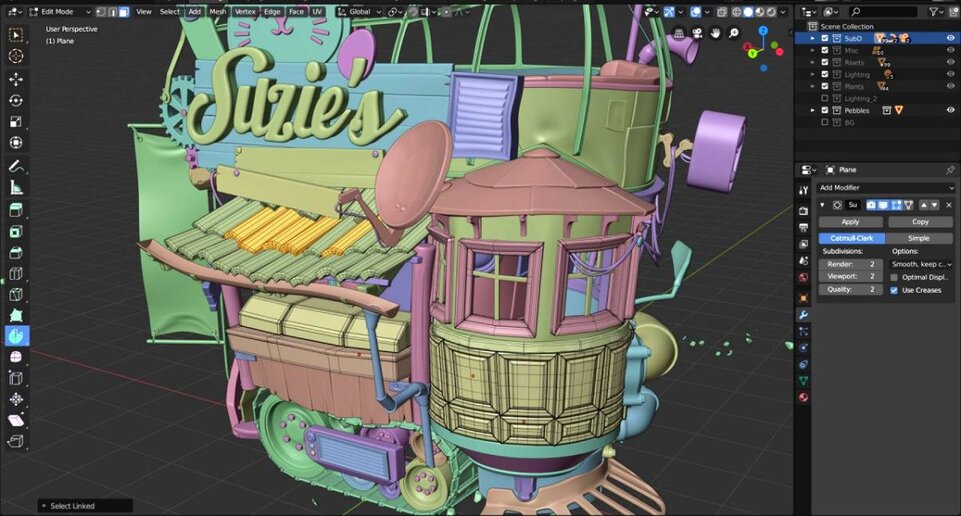
Task: Toggle modifier show in render camera icon
Action: tap(871, 205)
